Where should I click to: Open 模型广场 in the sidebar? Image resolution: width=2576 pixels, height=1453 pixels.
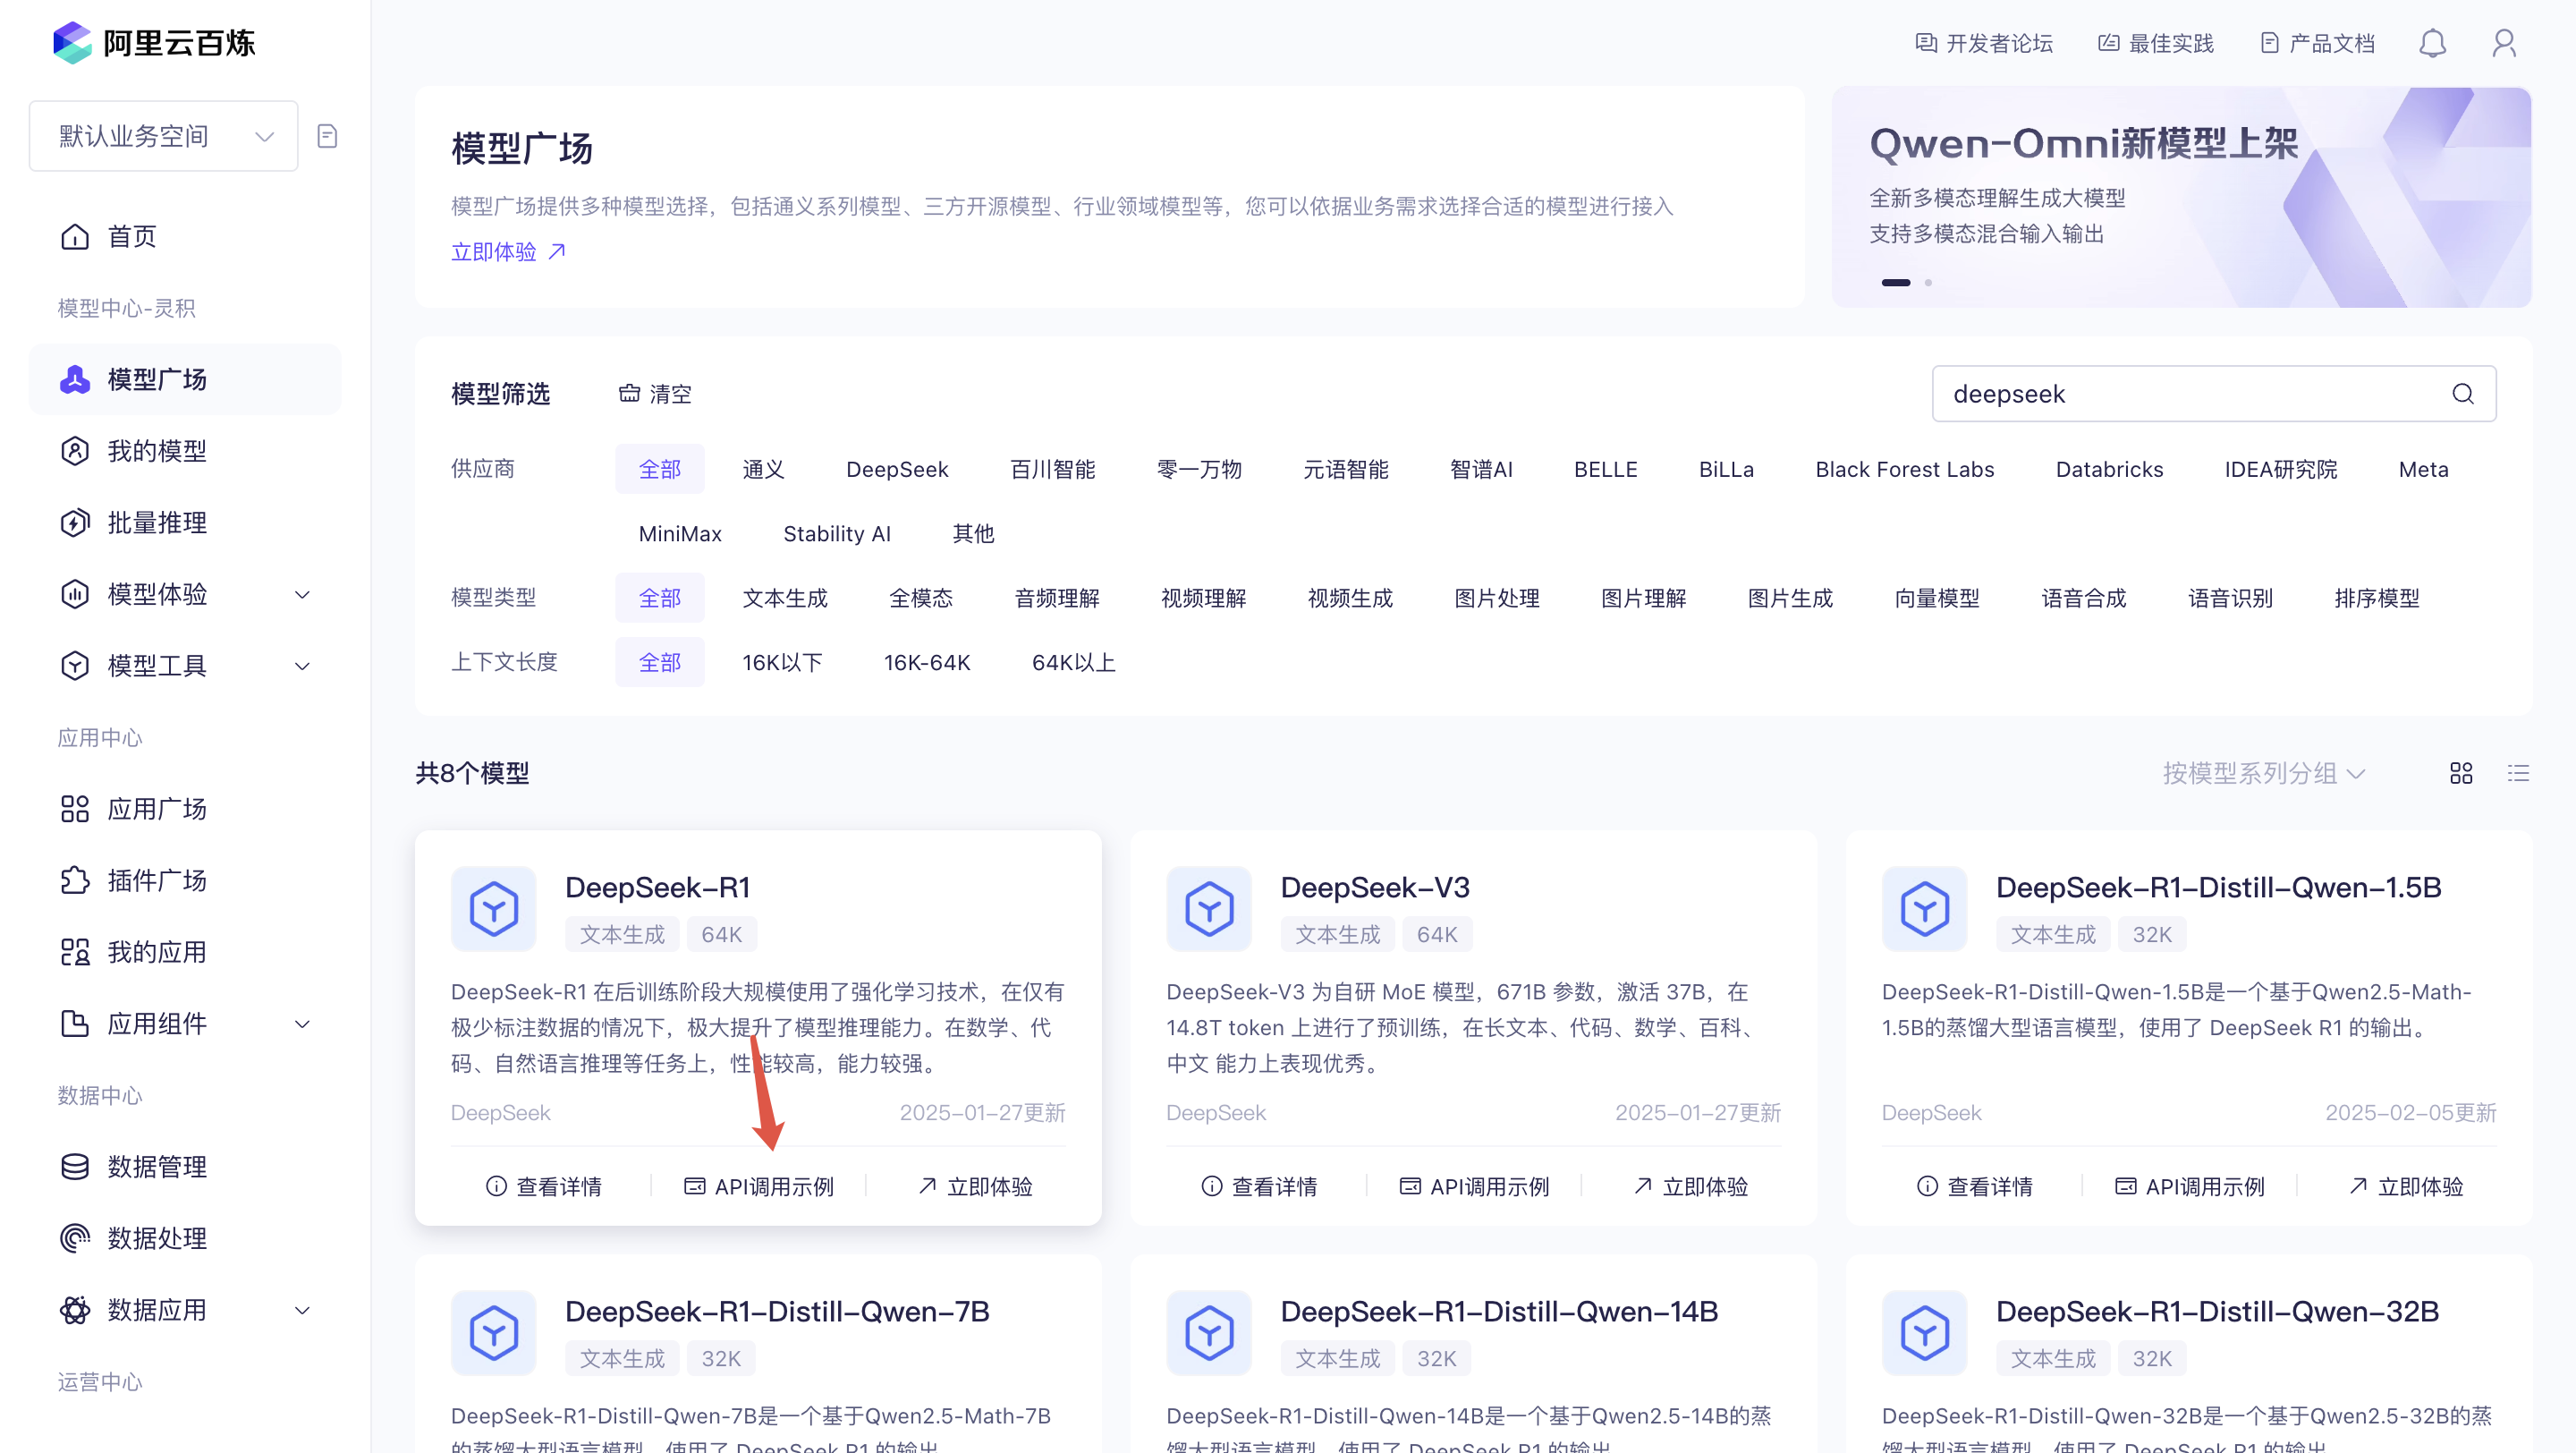click(185, 380)
